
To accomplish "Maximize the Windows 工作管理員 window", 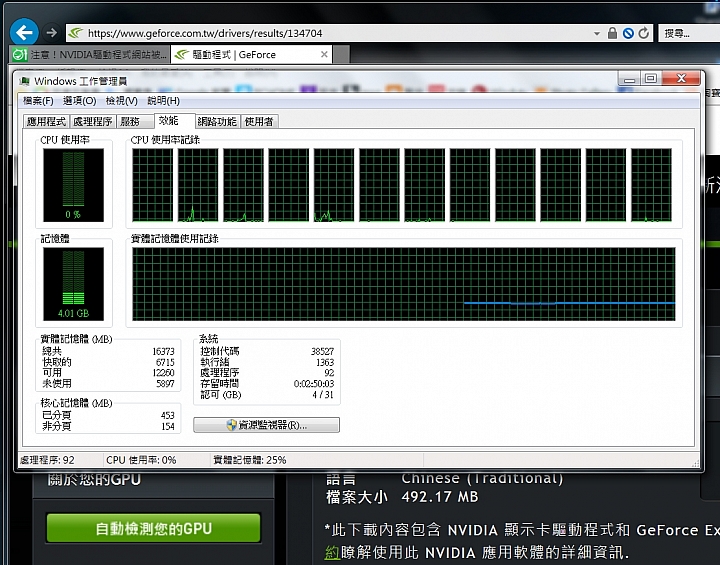I will (651, 79).
